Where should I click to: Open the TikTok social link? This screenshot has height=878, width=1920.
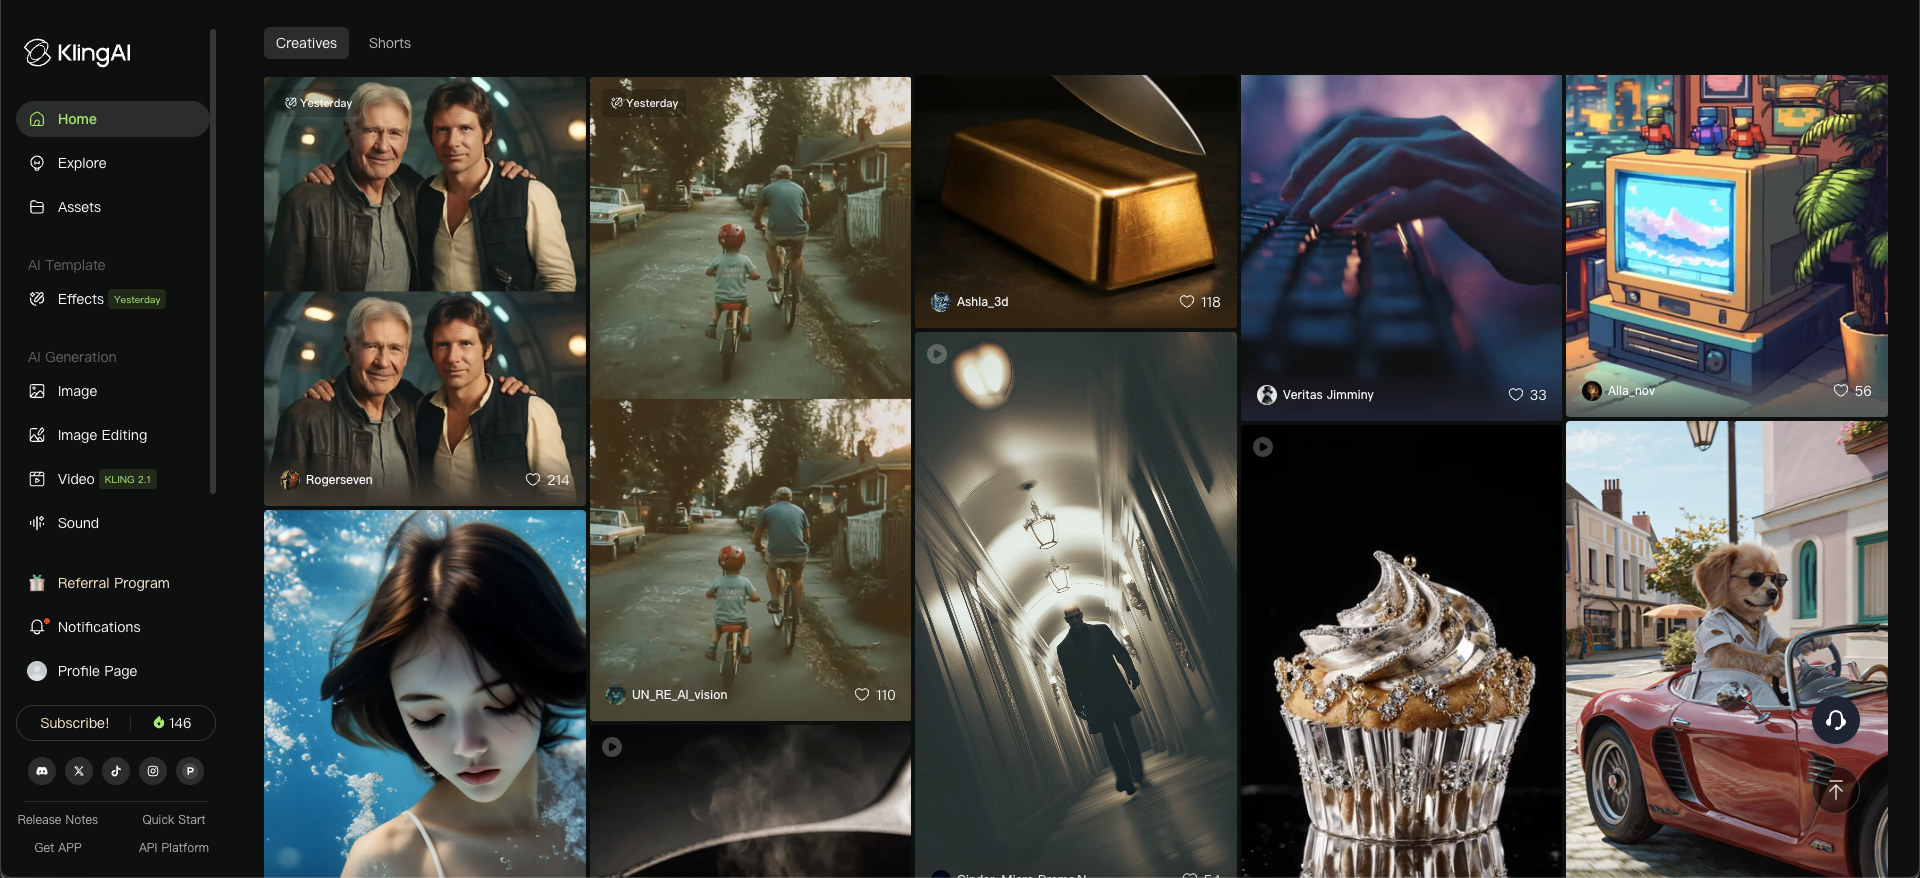116,771
